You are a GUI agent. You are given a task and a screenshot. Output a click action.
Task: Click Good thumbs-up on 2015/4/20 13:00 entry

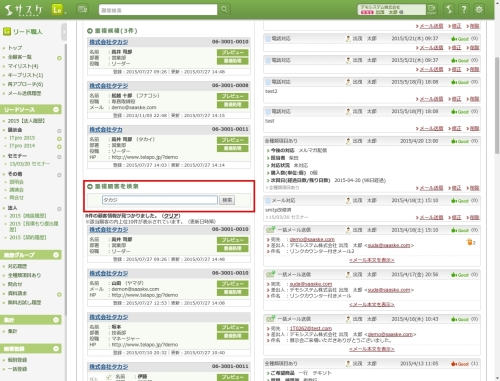point(460,141)
